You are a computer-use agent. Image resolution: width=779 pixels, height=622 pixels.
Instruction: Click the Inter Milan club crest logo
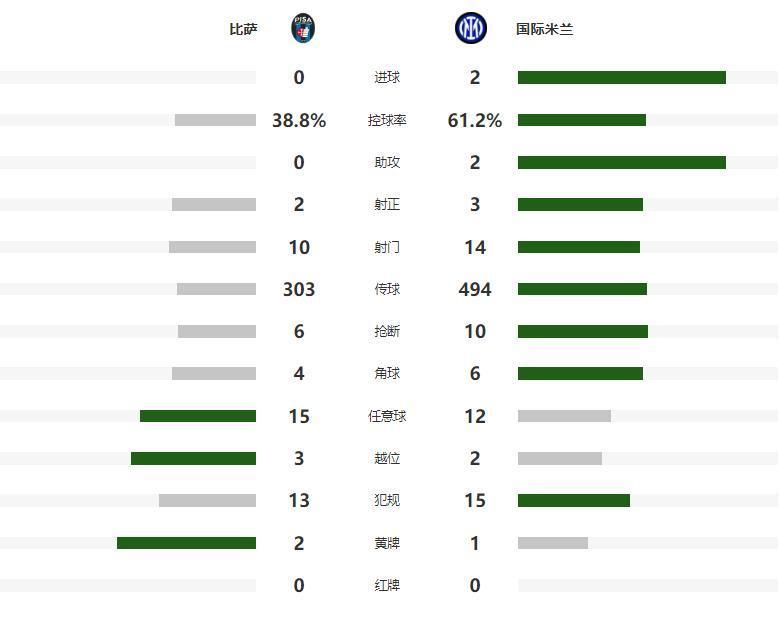point(470,28)
